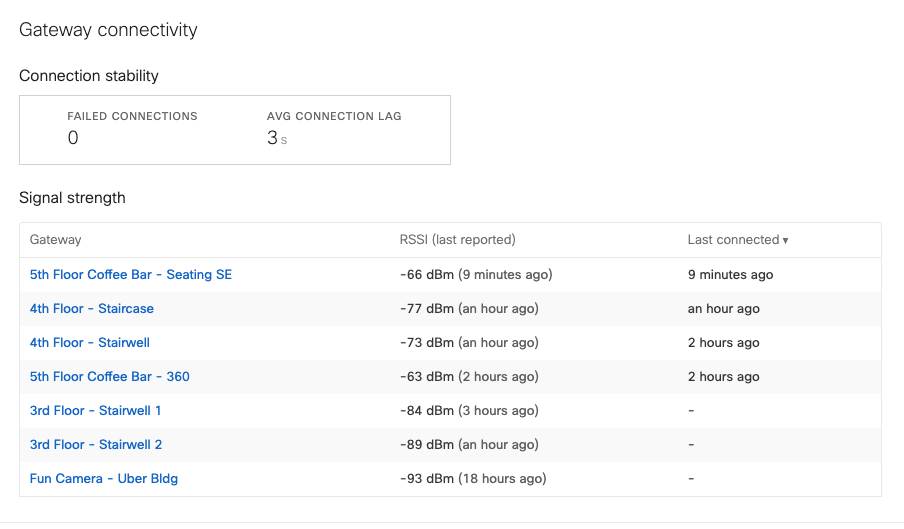Click the Signal strength section heading
The height and width of the screenshot is (529, 904).
pos(72,198)
